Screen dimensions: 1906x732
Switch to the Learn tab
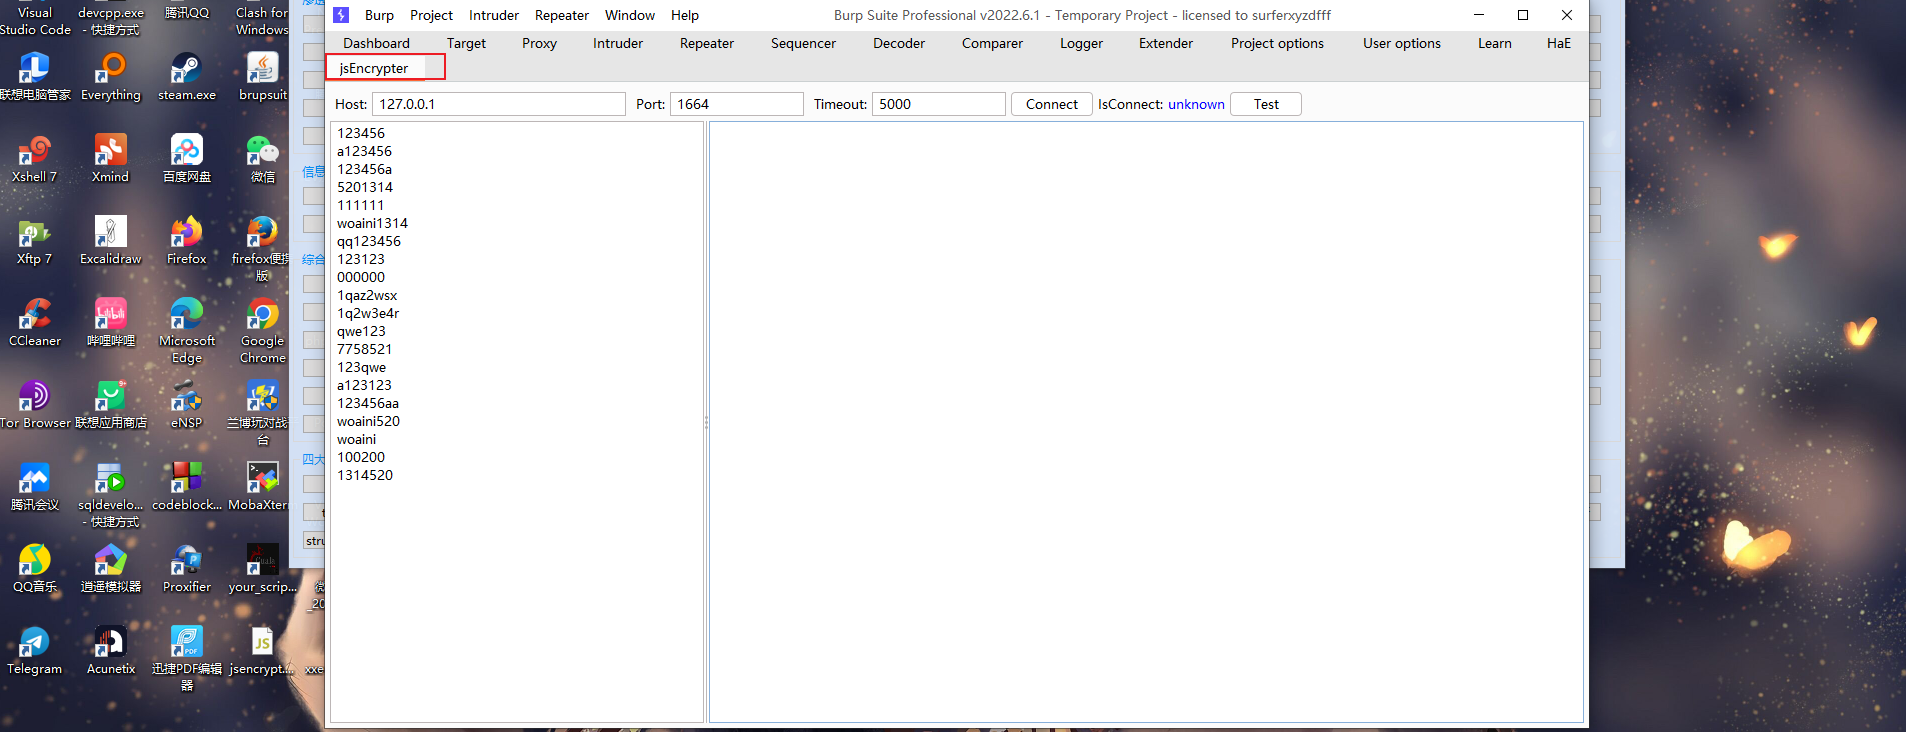coord(1495,43)
